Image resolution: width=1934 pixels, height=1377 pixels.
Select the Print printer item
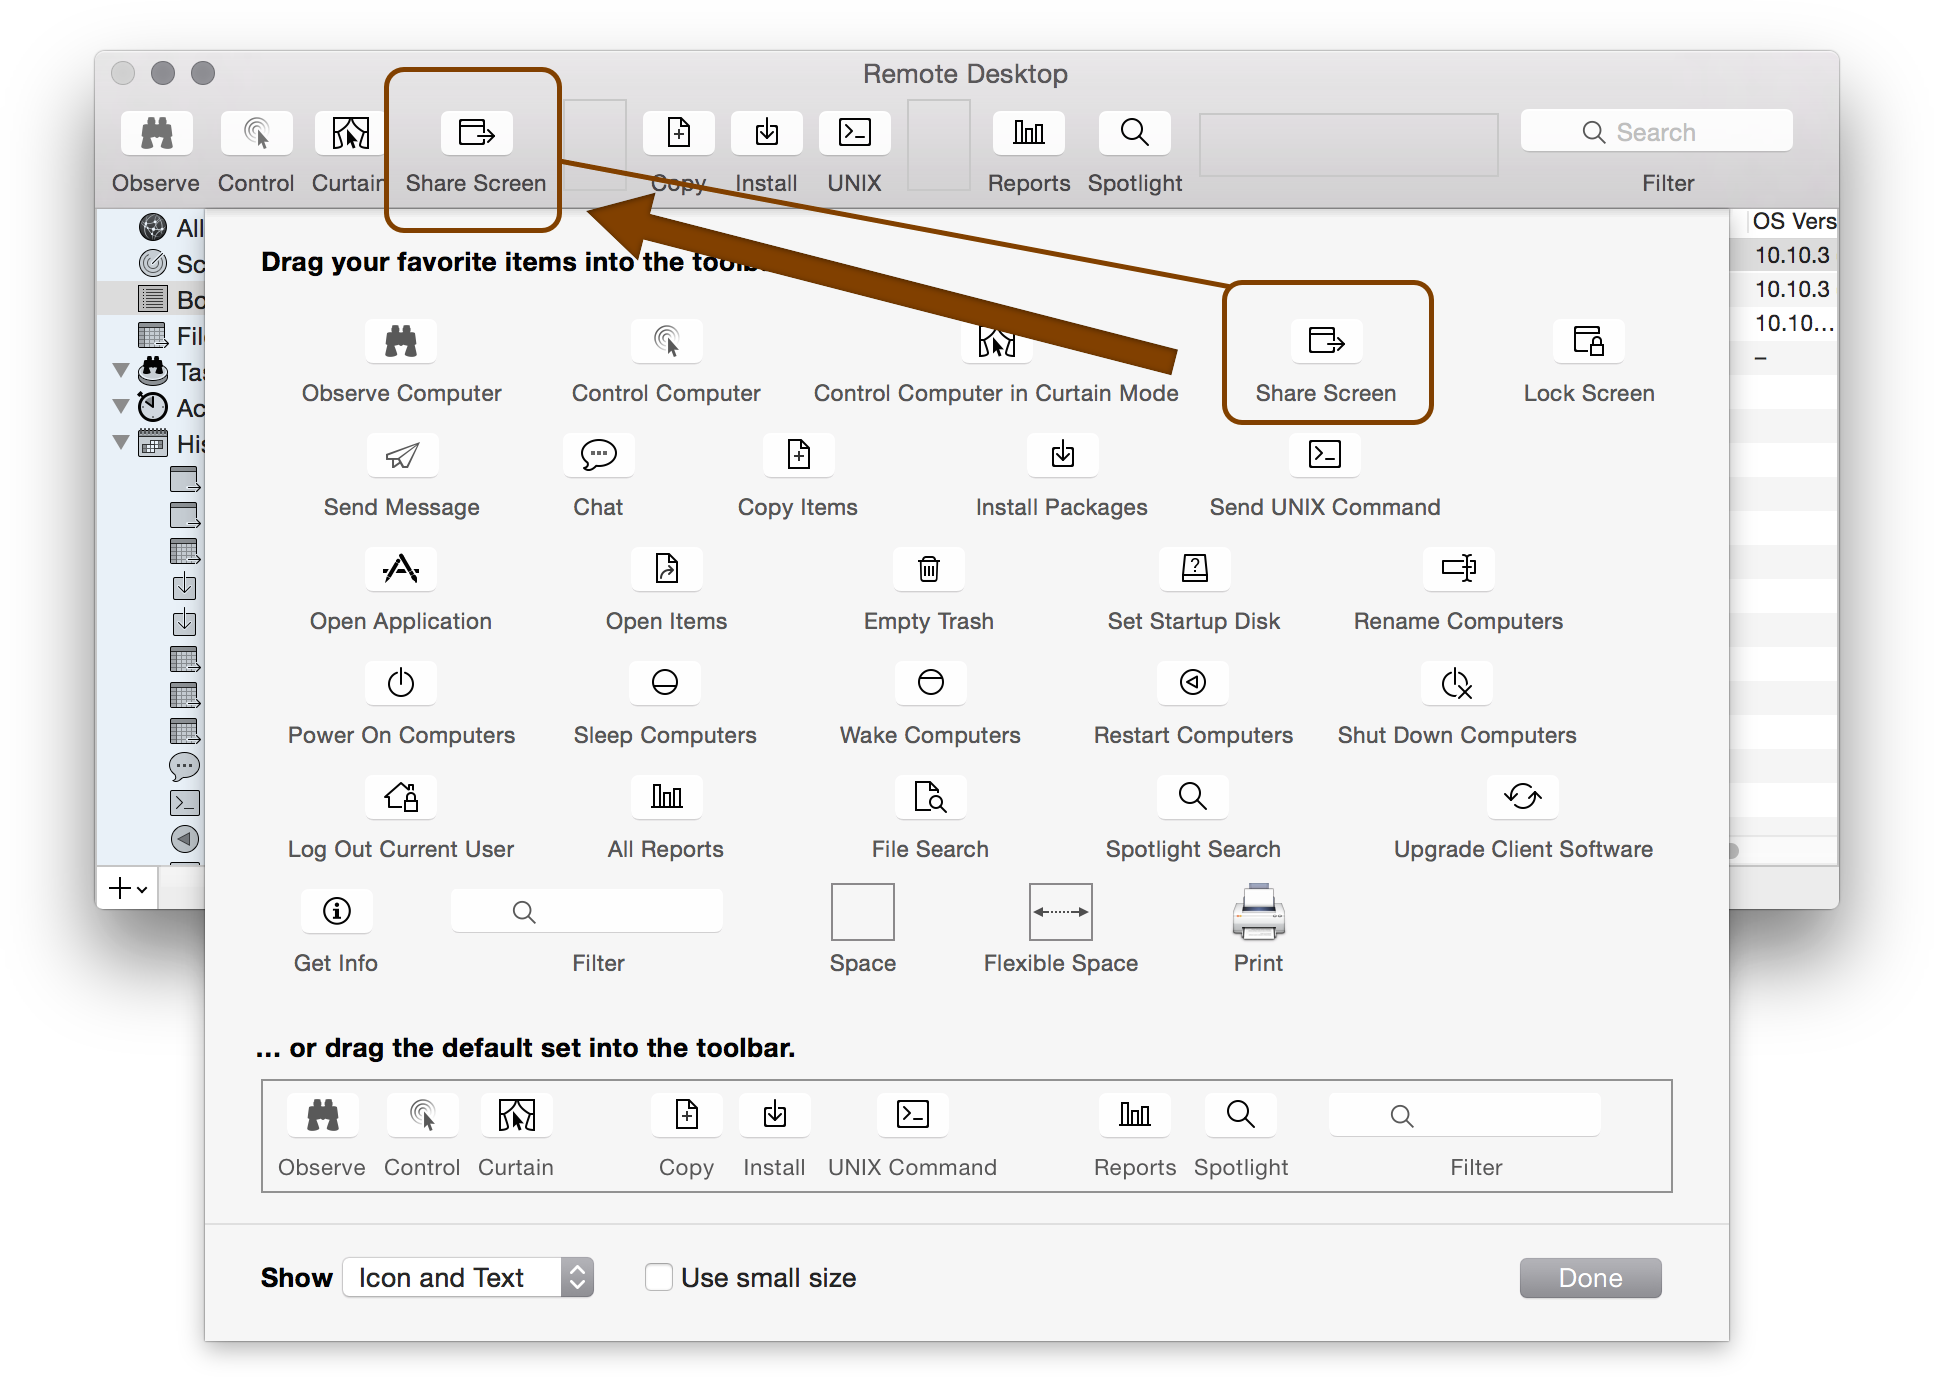tap(1258, 912)
